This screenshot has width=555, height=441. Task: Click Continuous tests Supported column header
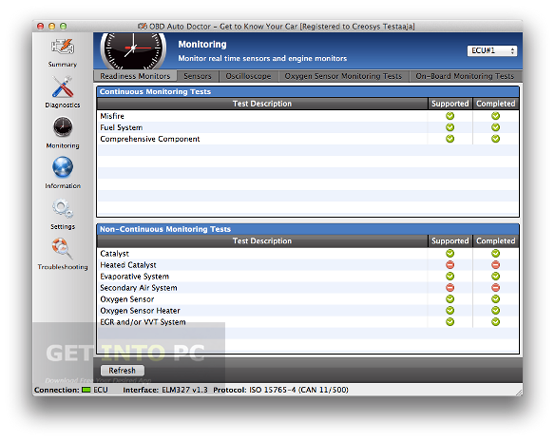pyautogui.click(x=450, y=104)
